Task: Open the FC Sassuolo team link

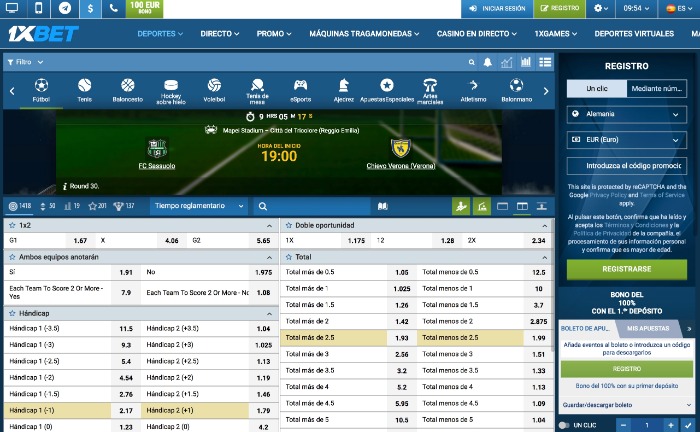Action: [x=157, y=166]
